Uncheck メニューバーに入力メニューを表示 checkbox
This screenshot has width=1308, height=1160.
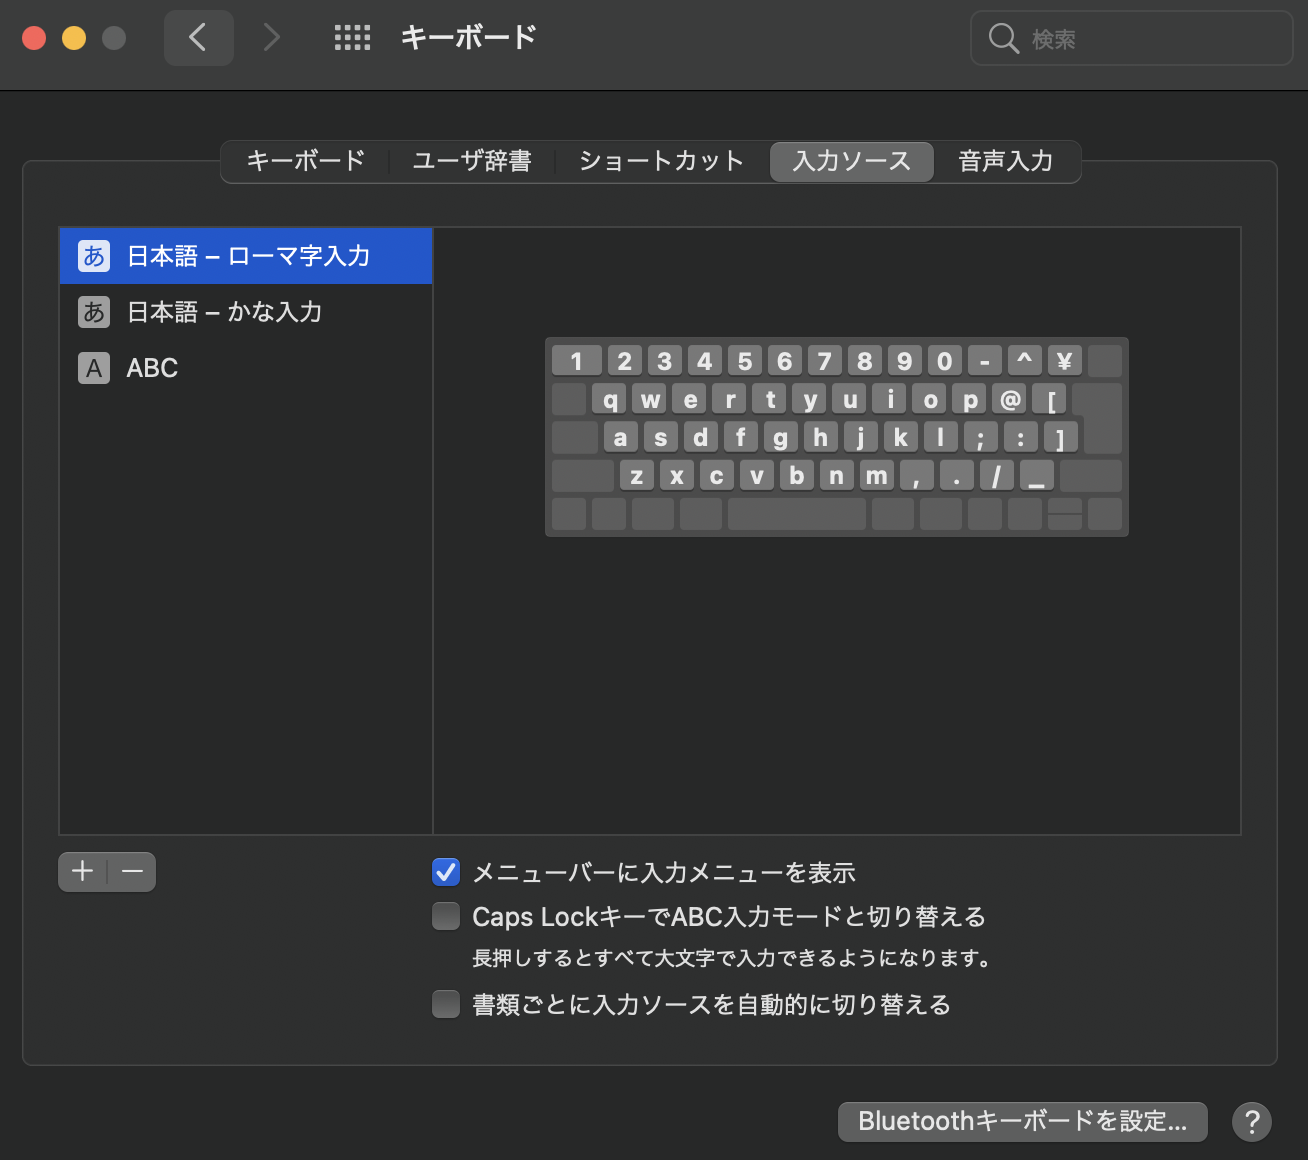click(446, 872)
